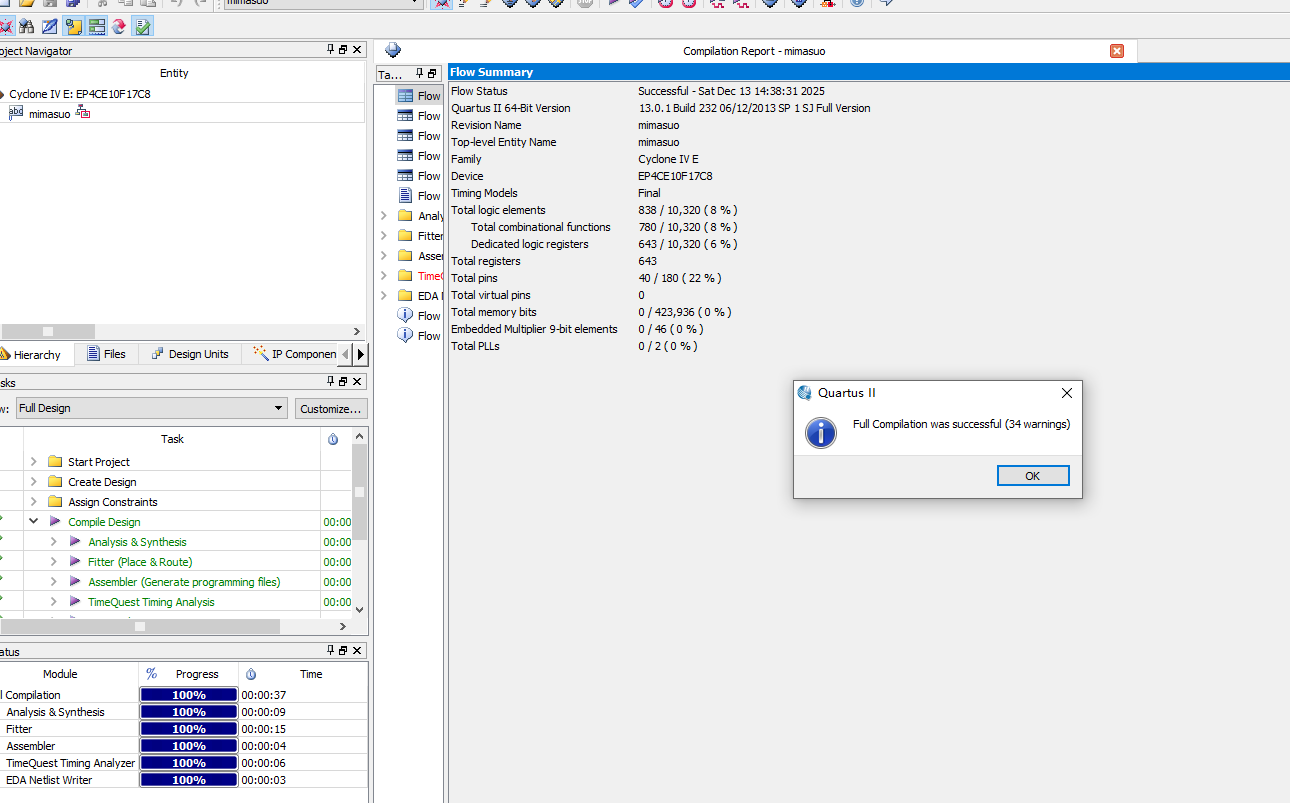1290x803 pixels.
Task: Click the play icon for Assembler task
Action: 75,582
